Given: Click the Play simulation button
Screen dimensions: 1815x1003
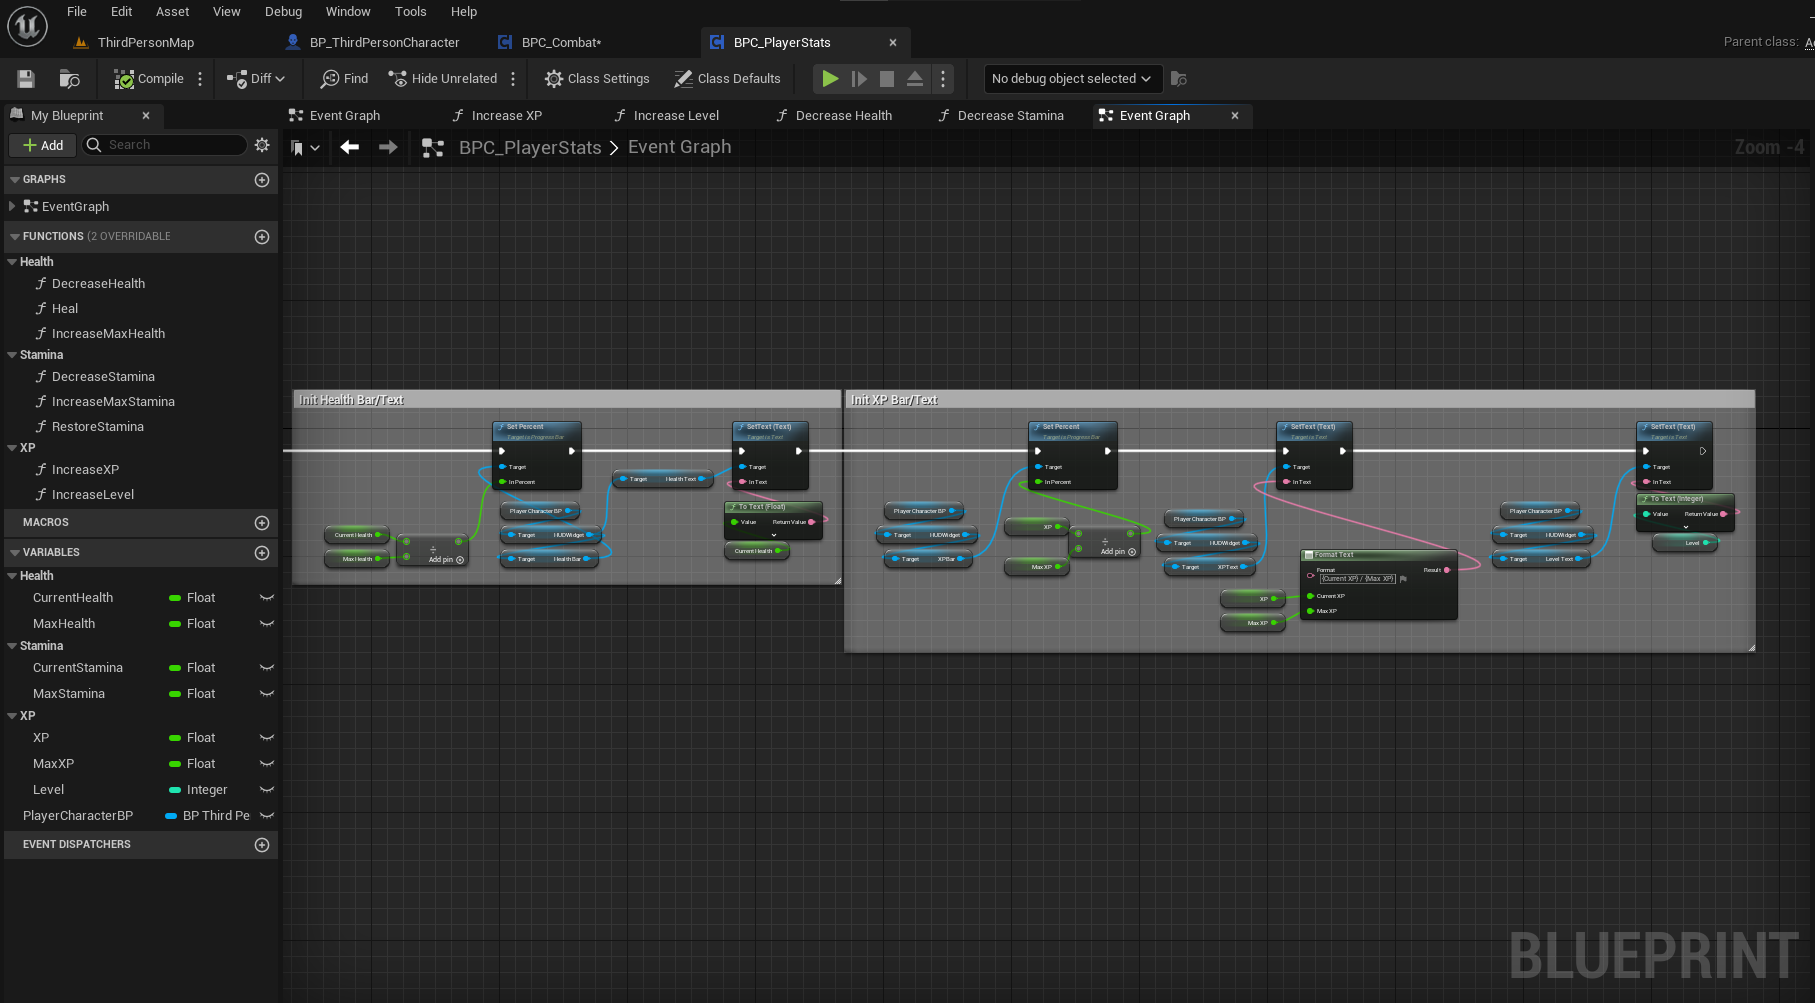Looking at the screenshot, I should (830, 79).
